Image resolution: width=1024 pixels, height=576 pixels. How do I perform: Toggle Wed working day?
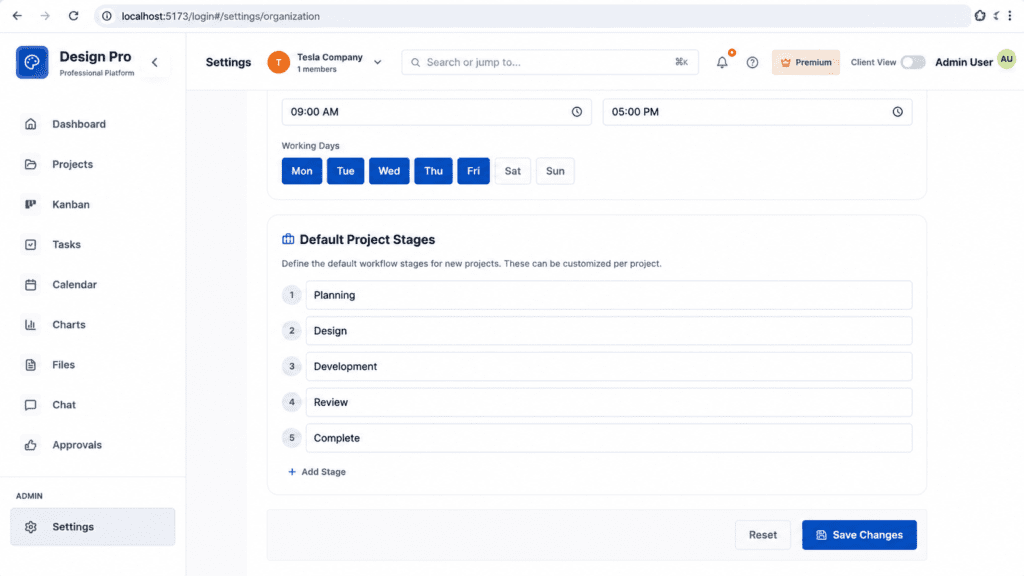(x=389, y=171)
